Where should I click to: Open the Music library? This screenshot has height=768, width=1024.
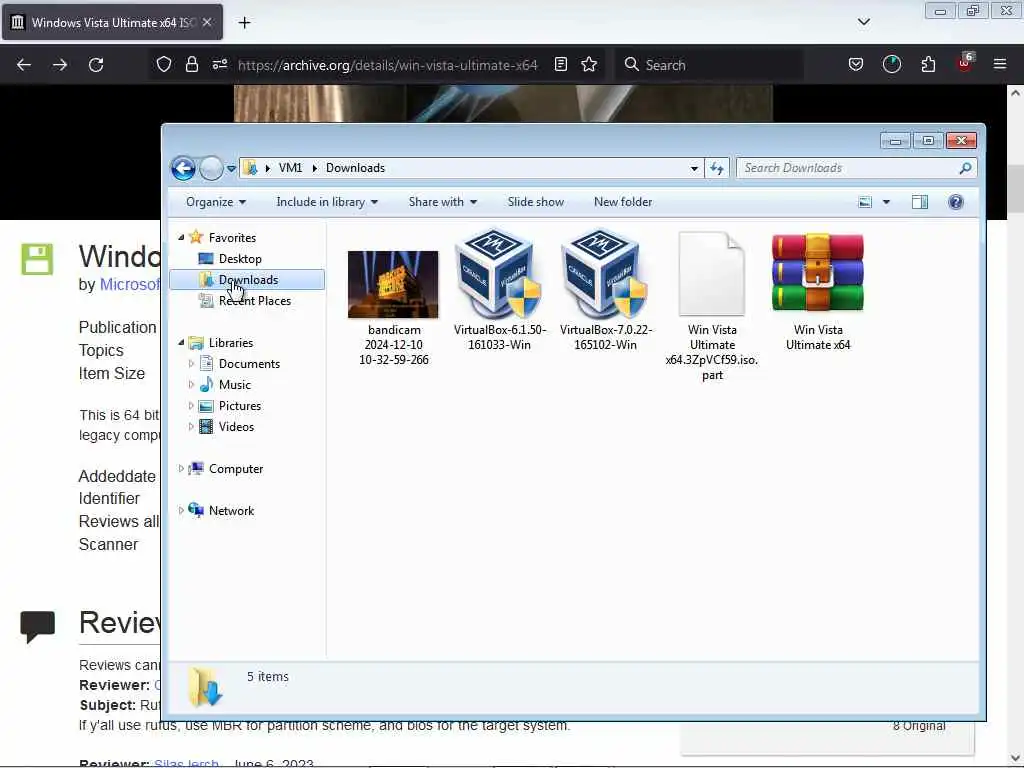pos(234,385)
